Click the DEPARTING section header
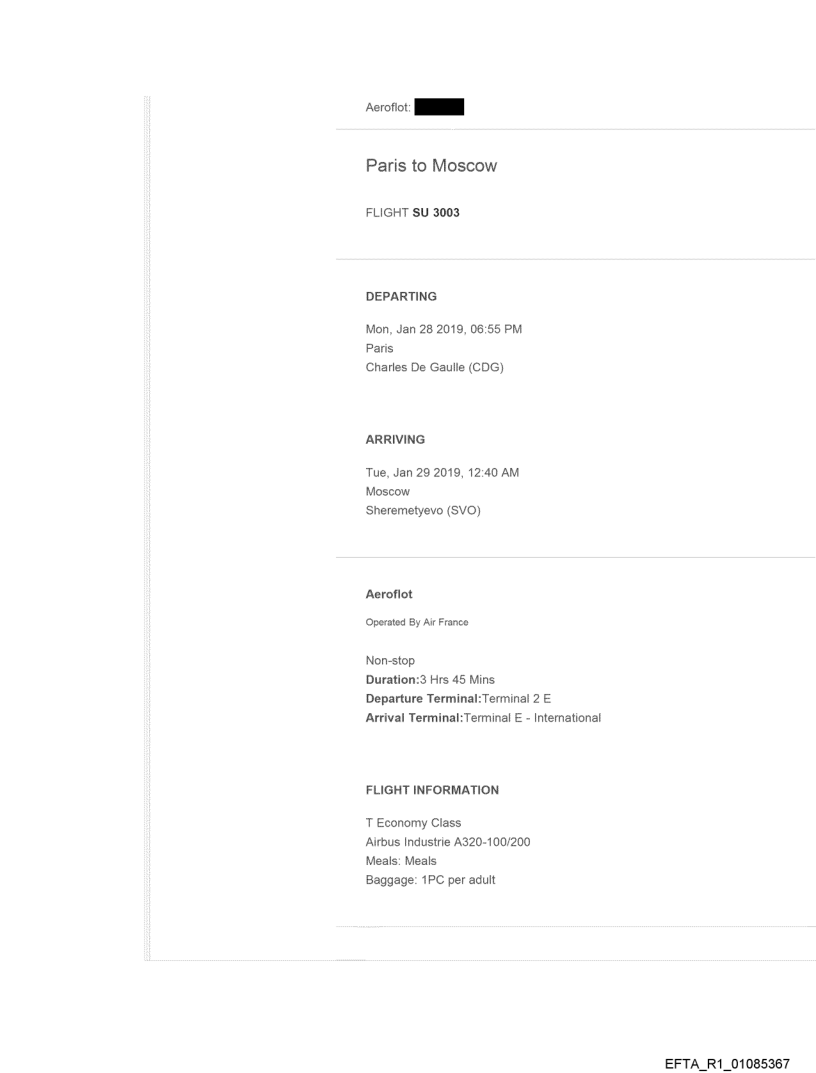Viewport: 816px width, 1073px height. click(401, 297)
